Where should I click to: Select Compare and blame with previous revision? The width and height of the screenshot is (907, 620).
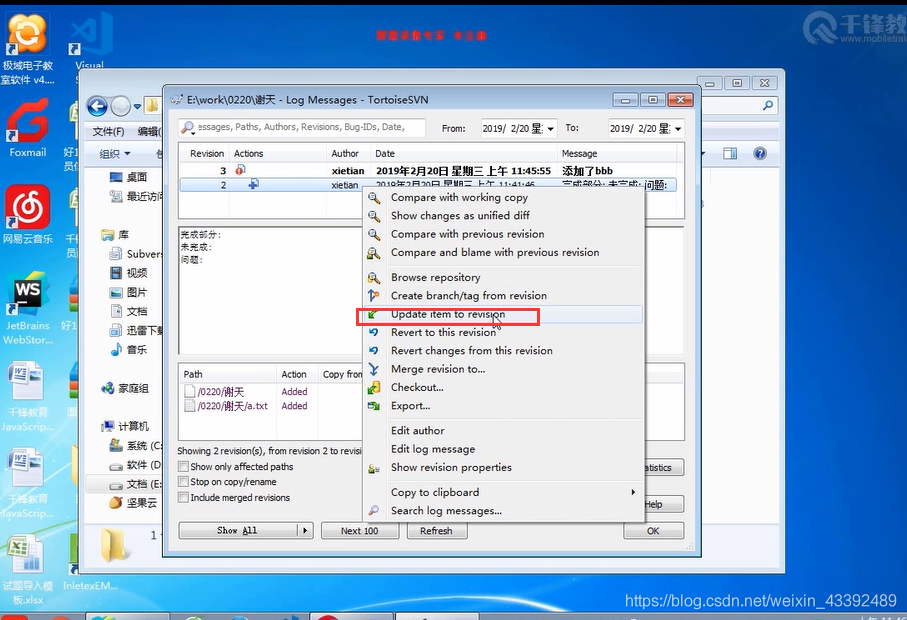click(495, 253)
